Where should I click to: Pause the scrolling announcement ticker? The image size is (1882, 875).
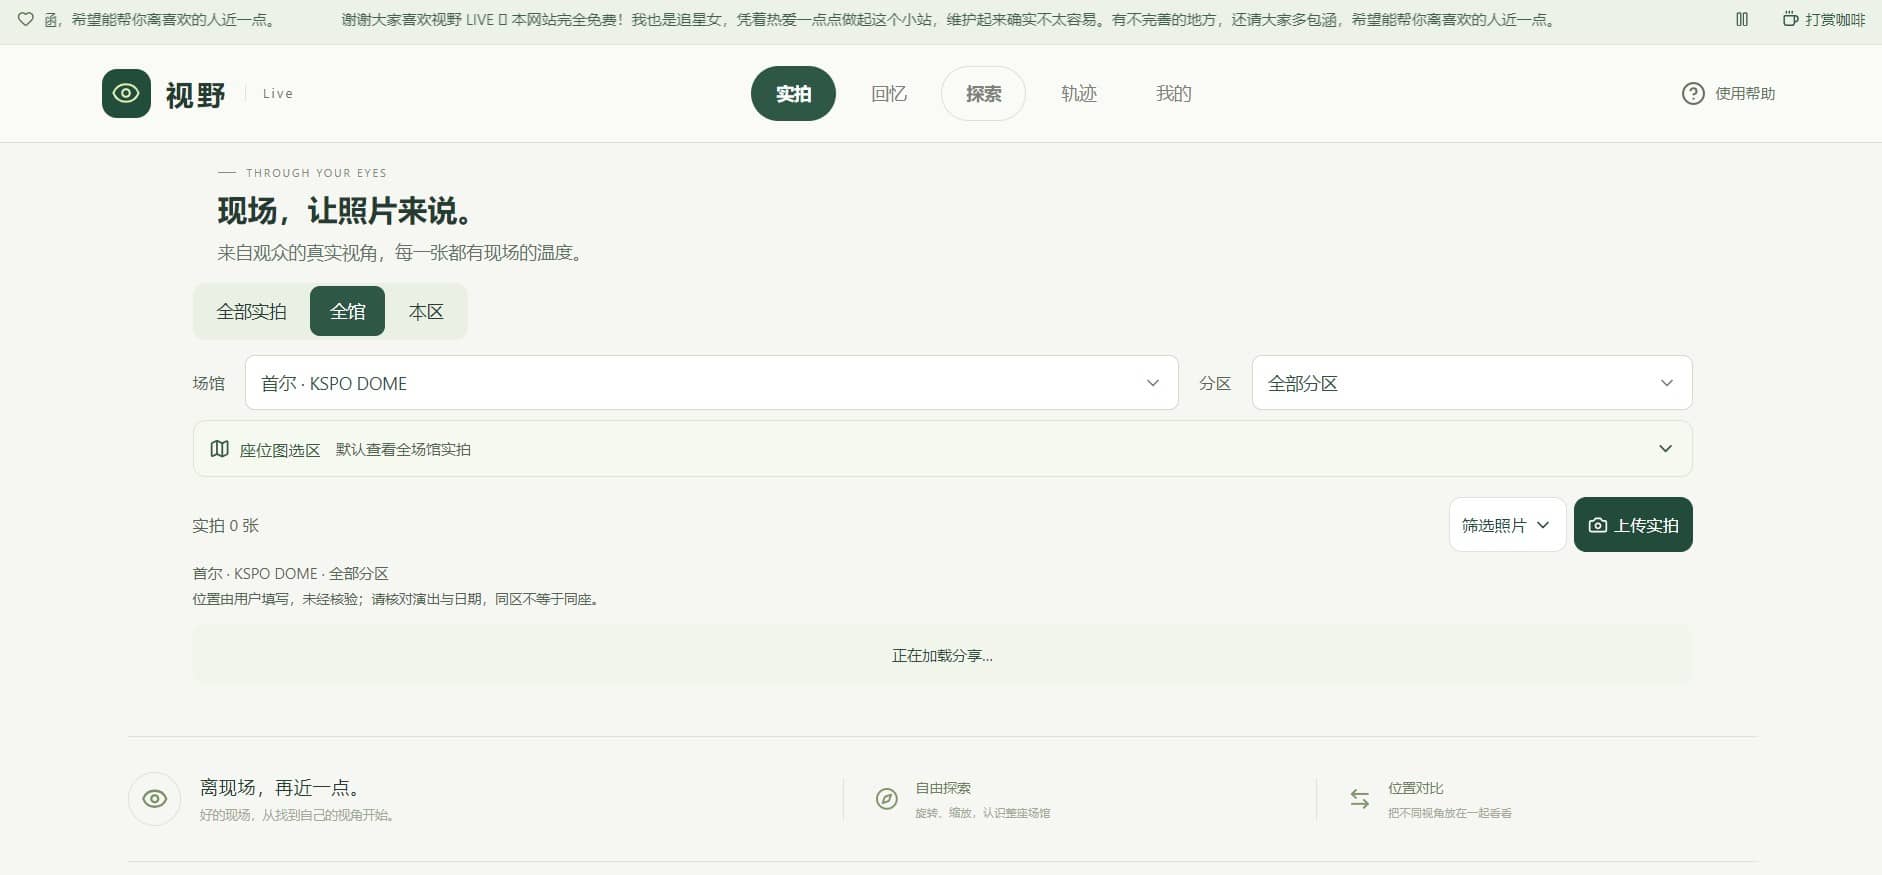coord(1742,19)
